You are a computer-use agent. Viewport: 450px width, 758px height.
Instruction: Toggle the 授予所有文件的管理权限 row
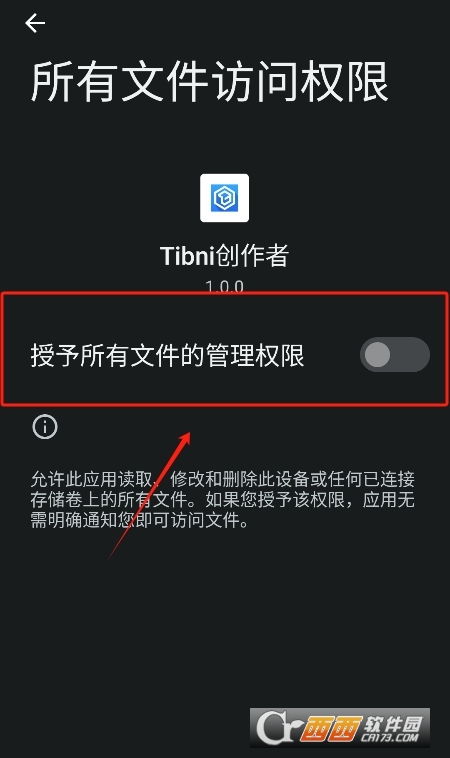tap(225, 355)
